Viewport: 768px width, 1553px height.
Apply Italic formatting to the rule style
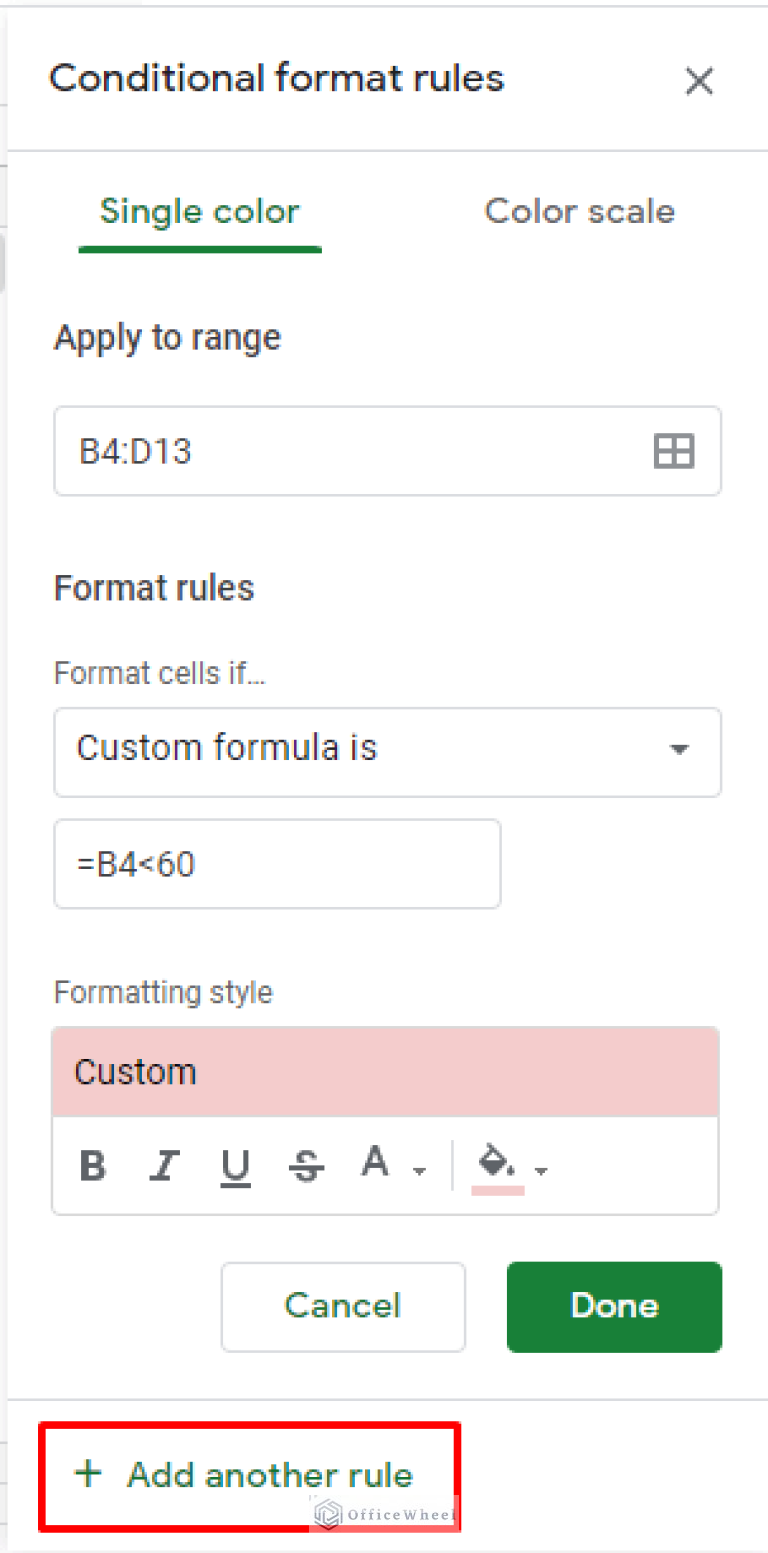[163, 1165]
